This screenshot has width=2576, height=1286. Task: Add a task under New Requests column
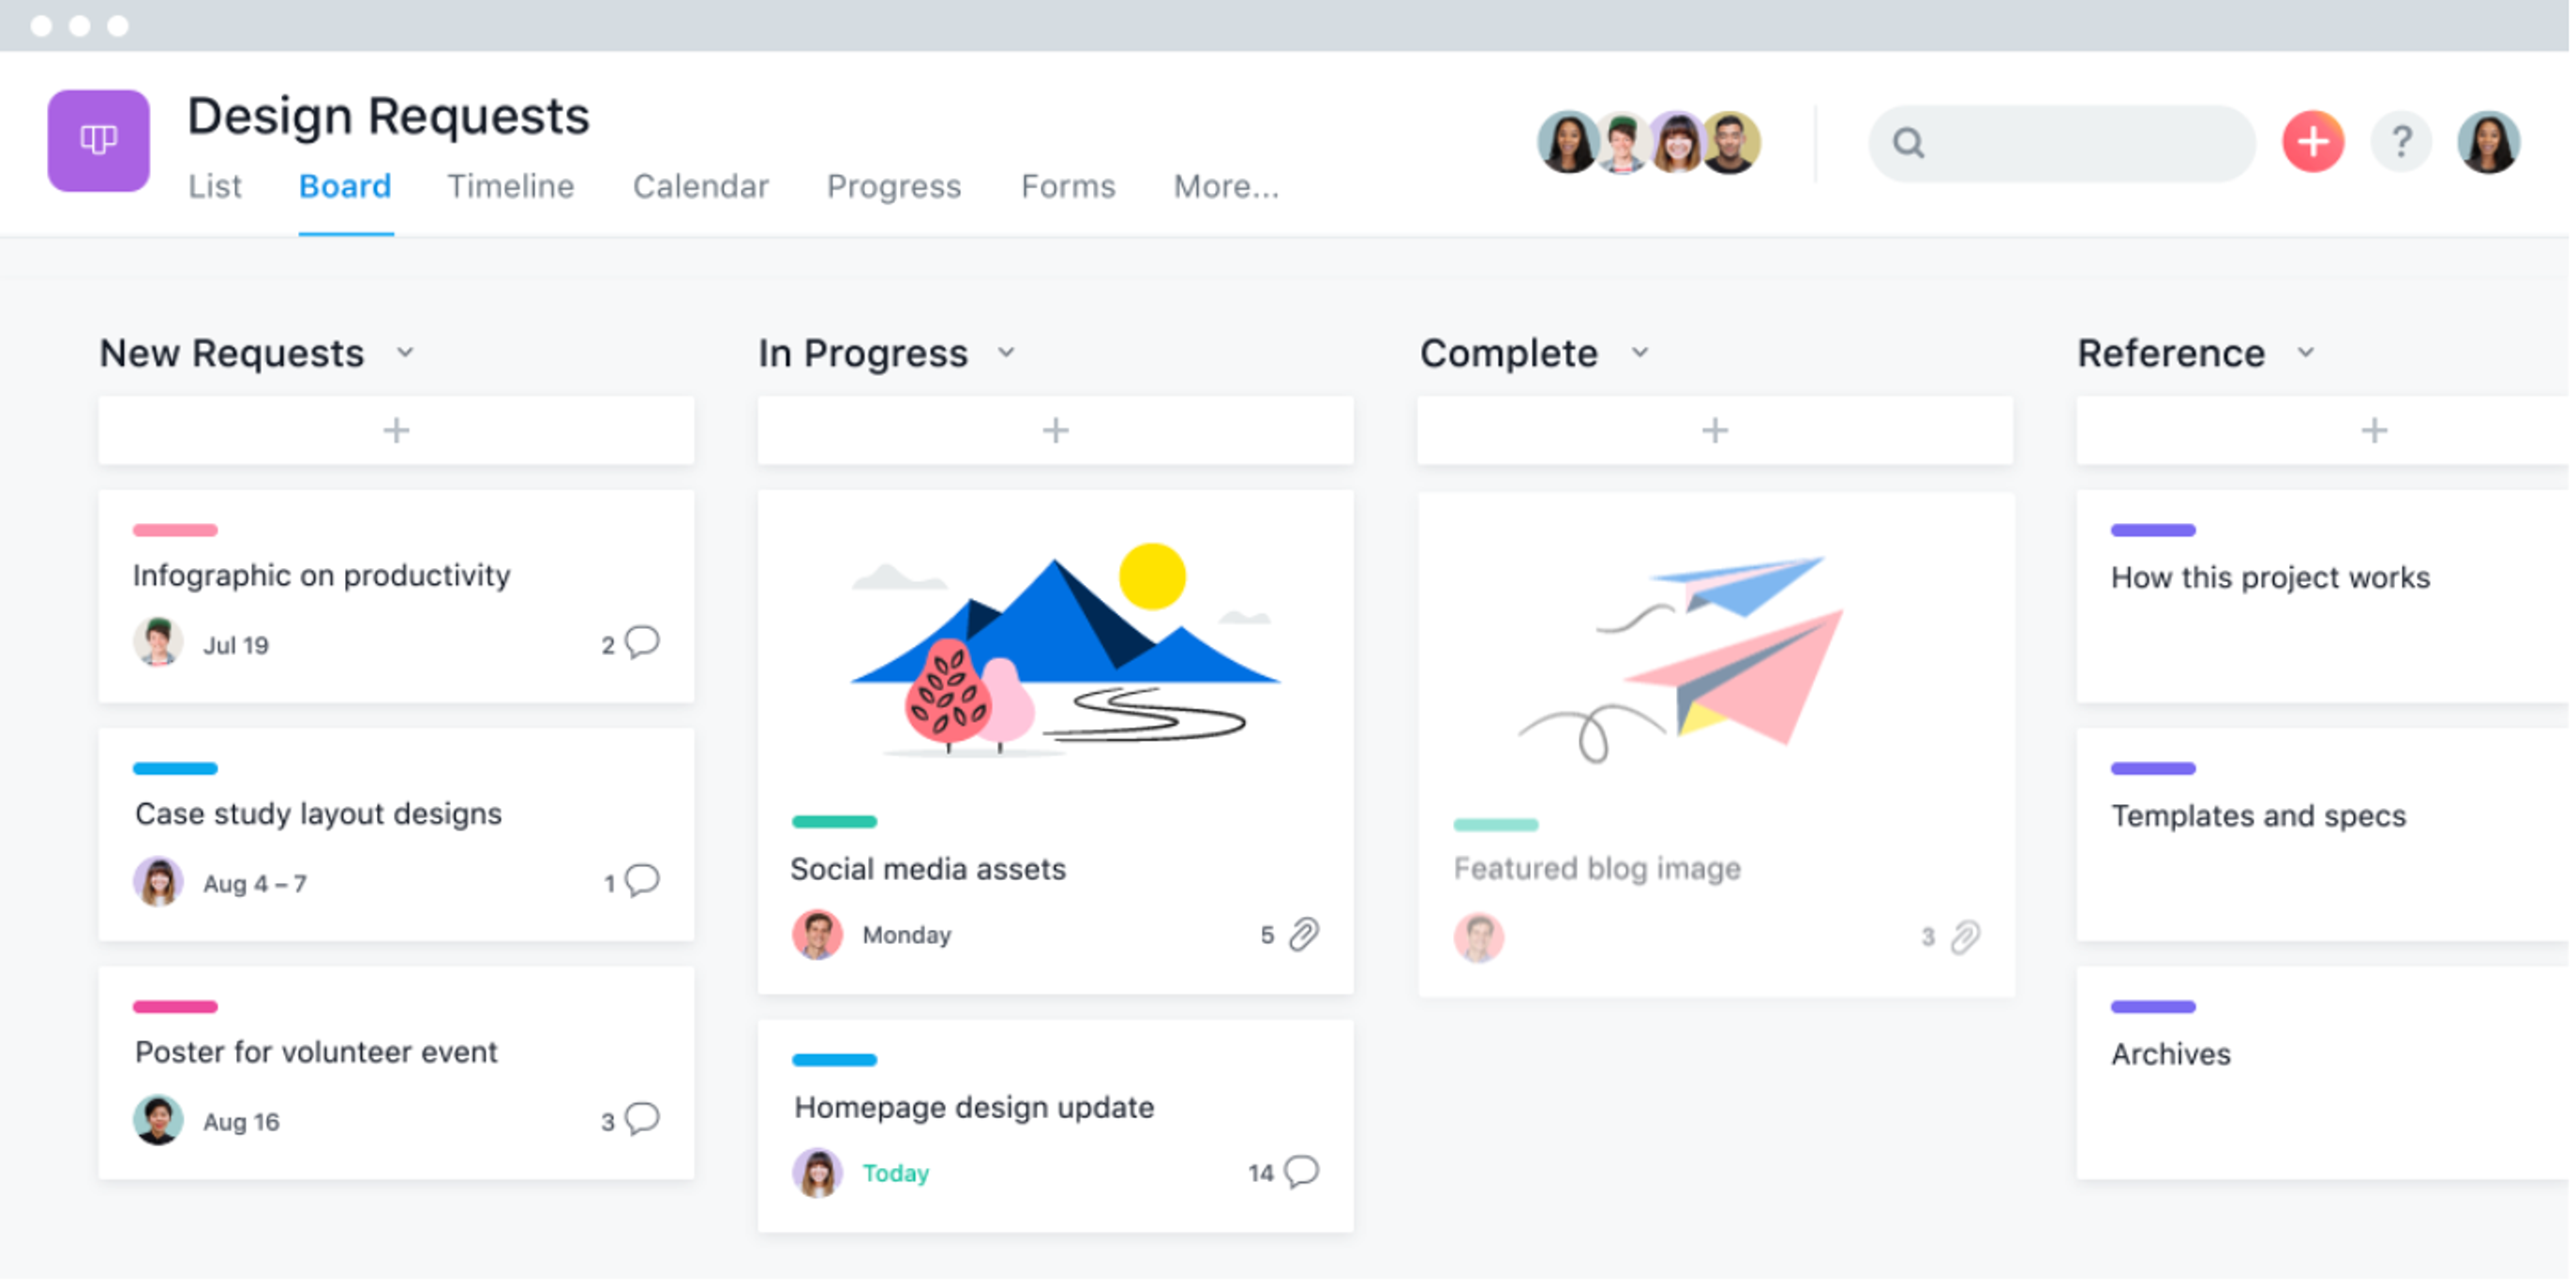pos(396,431)
